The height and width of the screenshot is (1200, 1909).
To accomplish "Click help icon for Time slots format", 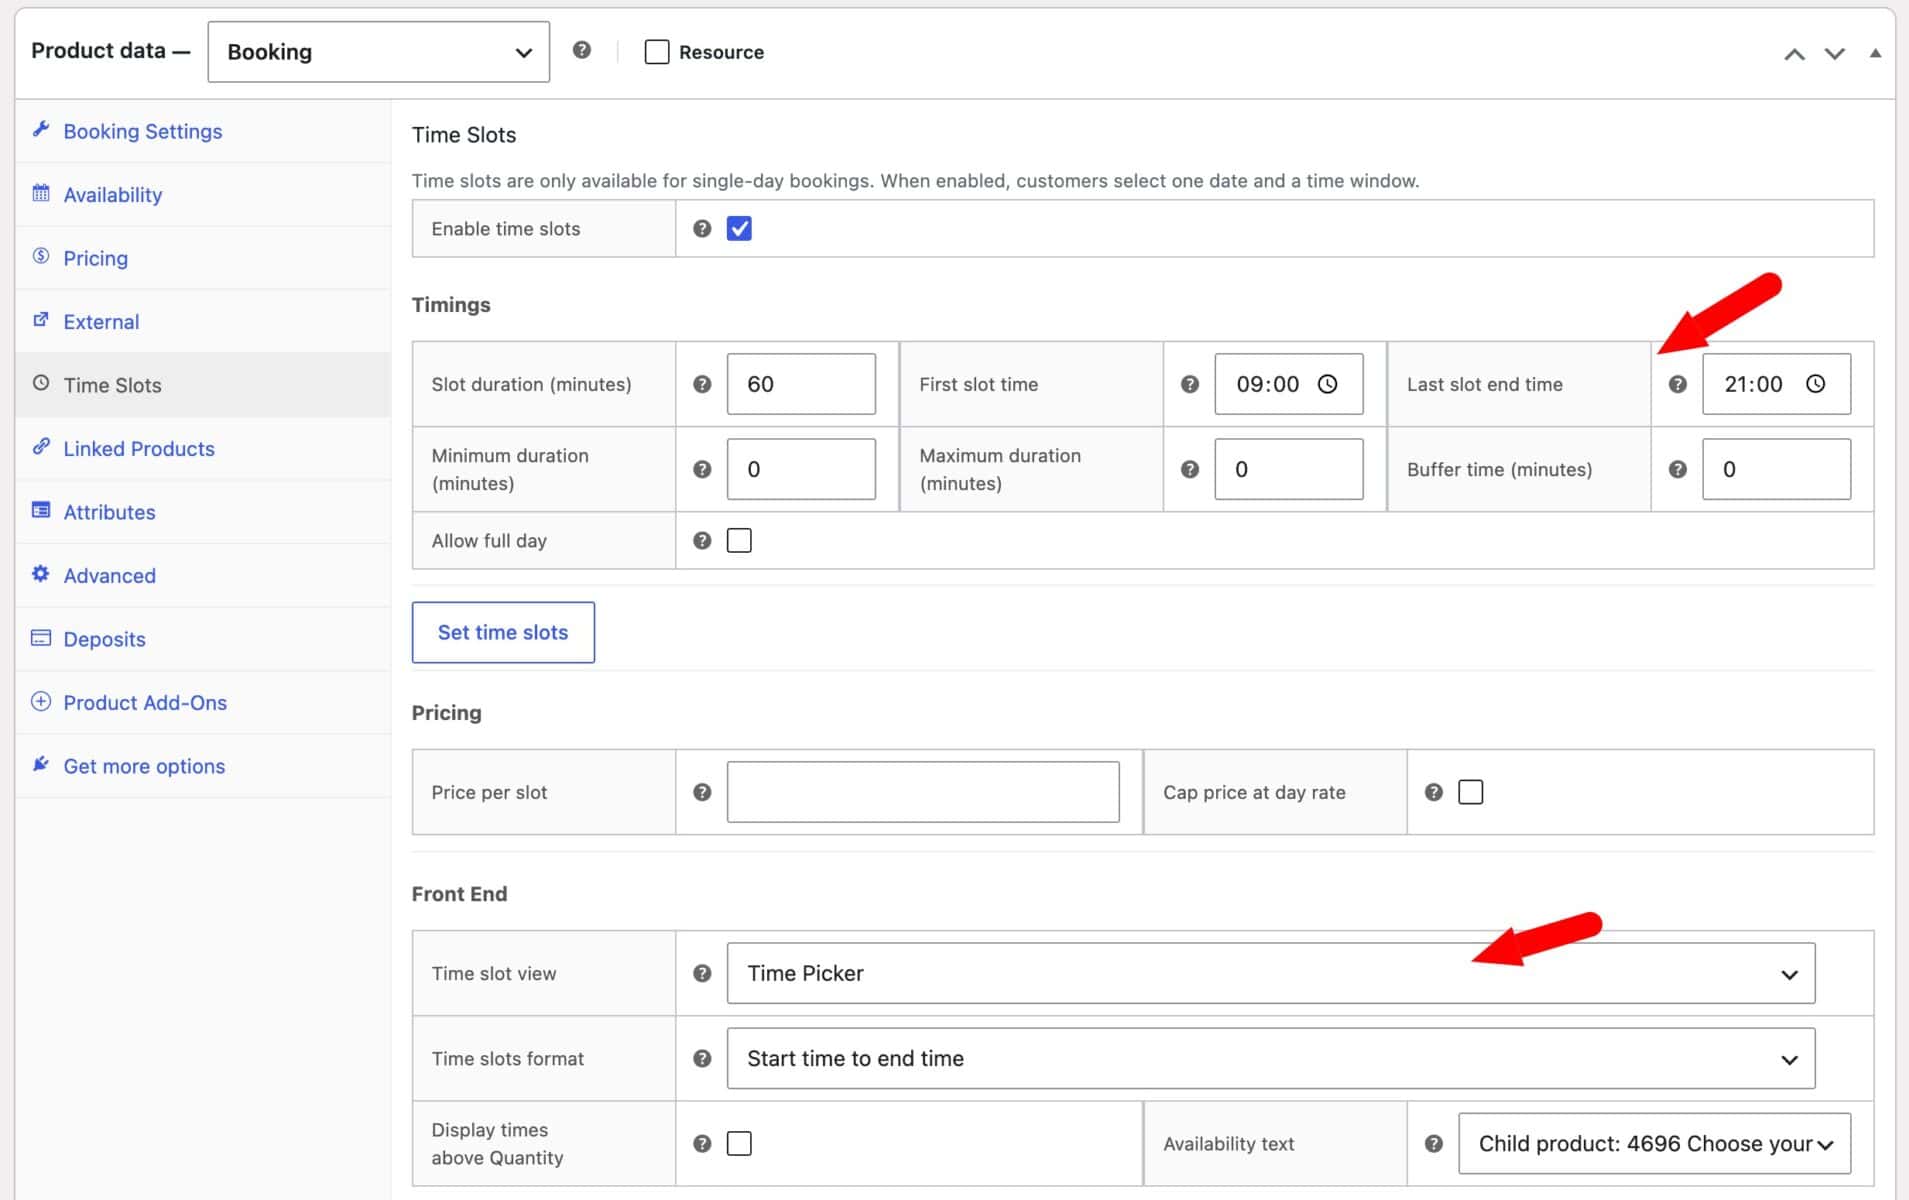I will pyautogui.click(x=702, y=1058).
